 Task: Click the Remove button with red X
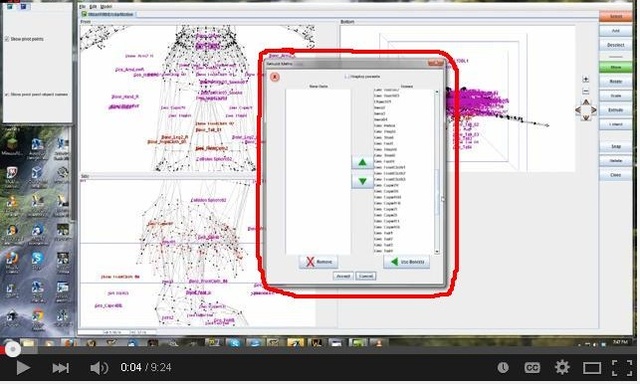318,262
